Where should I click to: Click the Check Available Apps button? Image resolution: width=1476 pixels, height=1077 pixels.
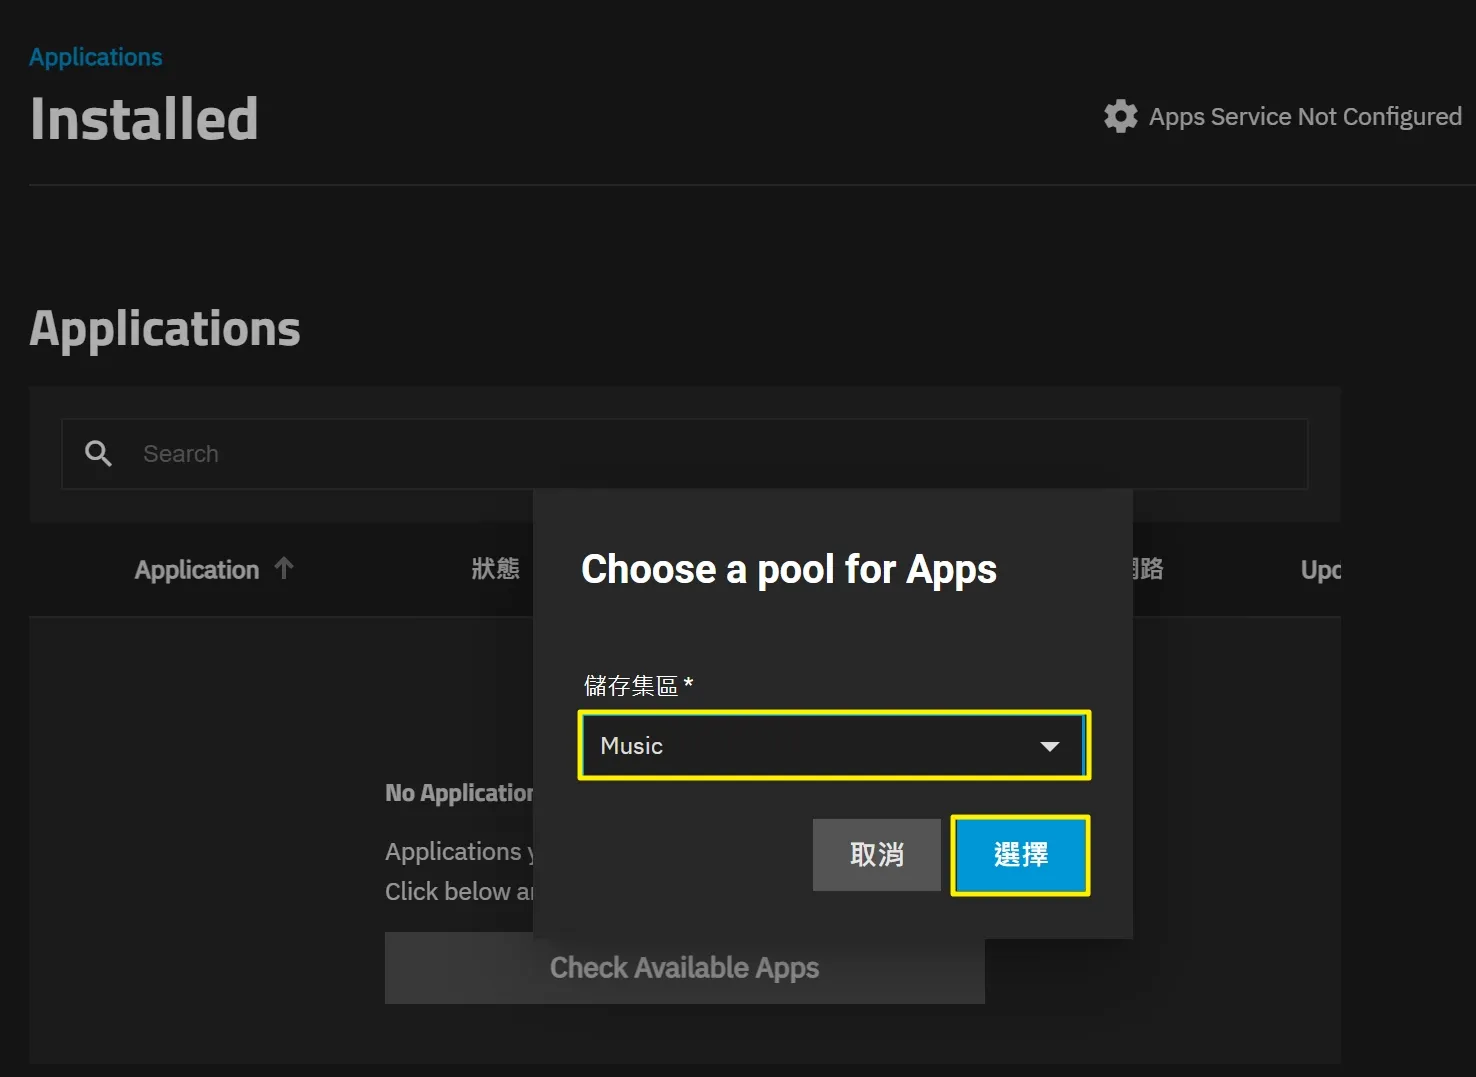pos(685,968)
